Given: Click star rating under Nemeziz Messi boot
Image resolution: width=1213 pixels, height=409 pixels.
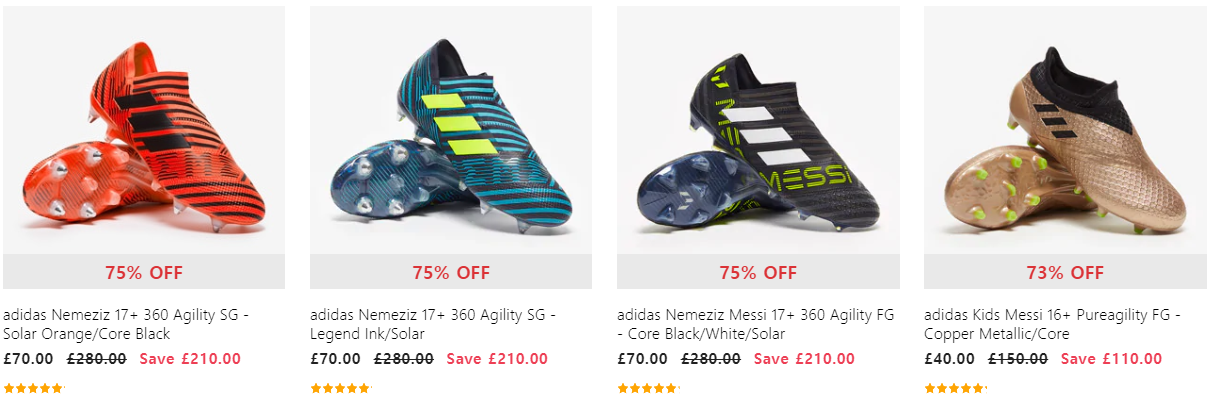Looking at the screenshot, I should 648,388.
